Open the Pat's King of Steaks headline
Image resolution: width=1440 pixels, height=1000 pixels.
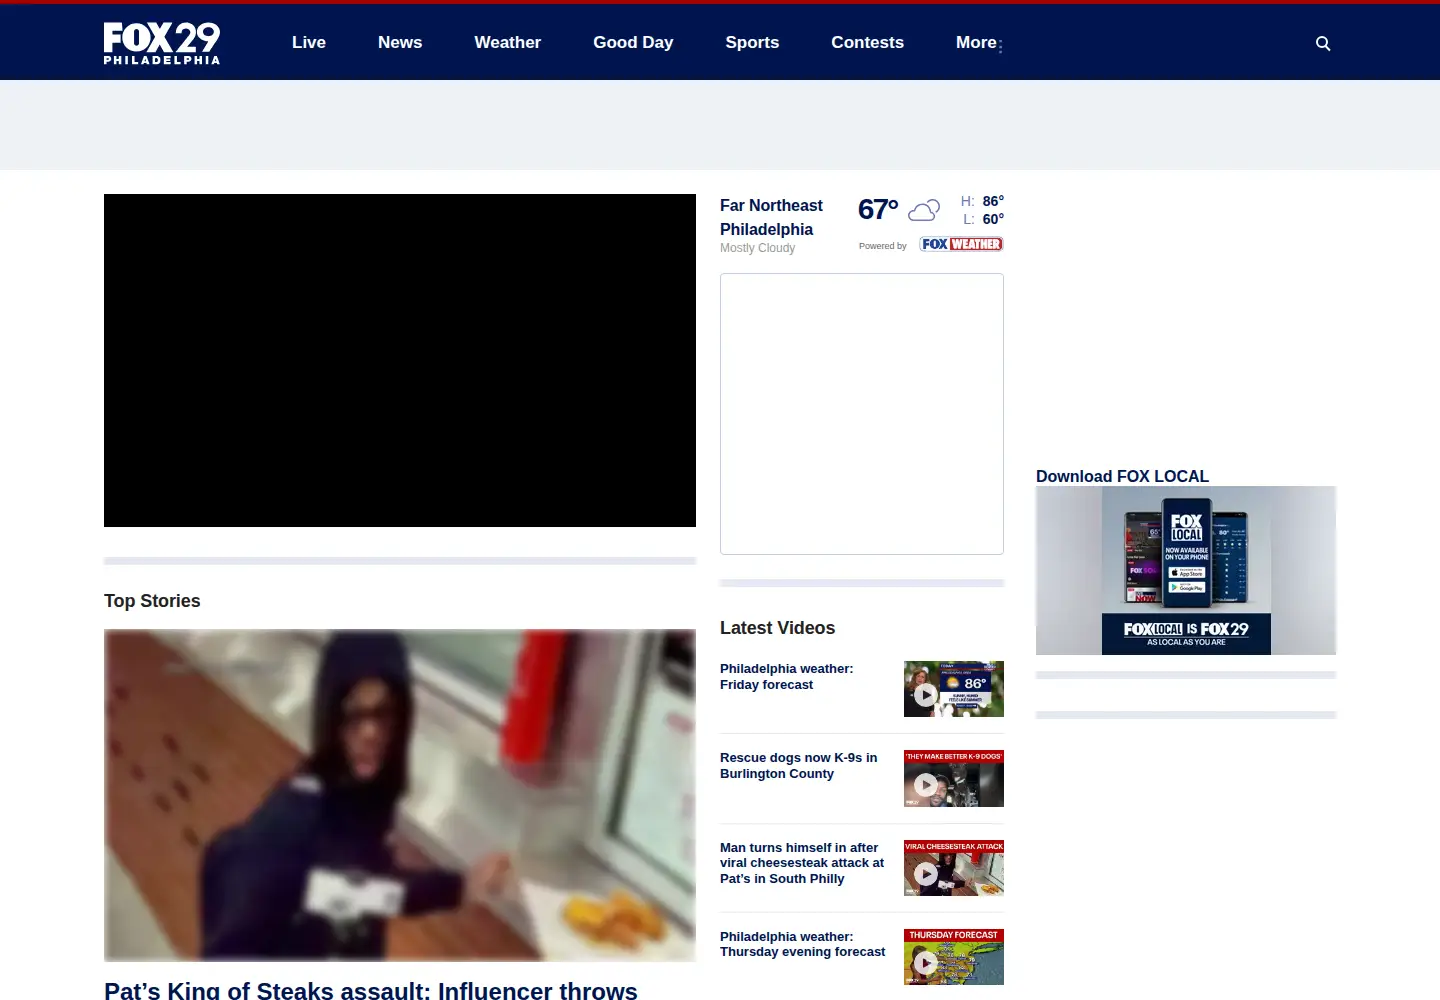(x=371, y=990)
